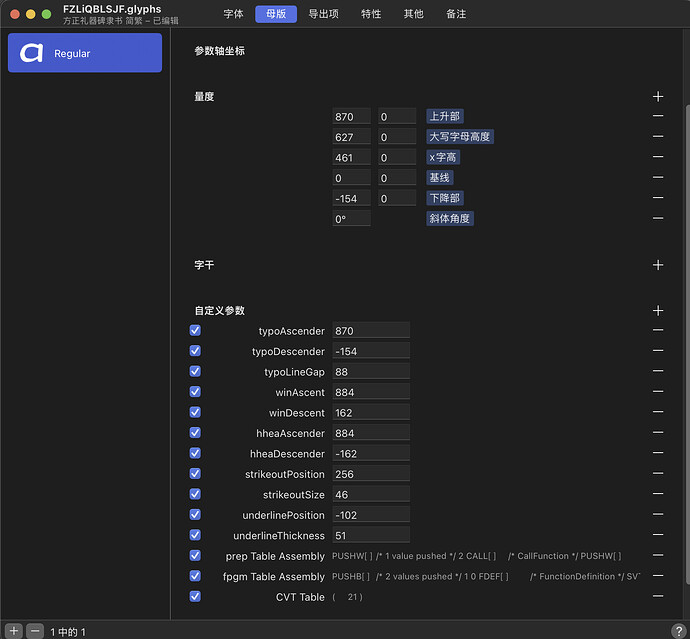Add a stem with the 字干 plus icon
Screen dimensions: 690x639
pyautogui.click(x=658, y=265)
